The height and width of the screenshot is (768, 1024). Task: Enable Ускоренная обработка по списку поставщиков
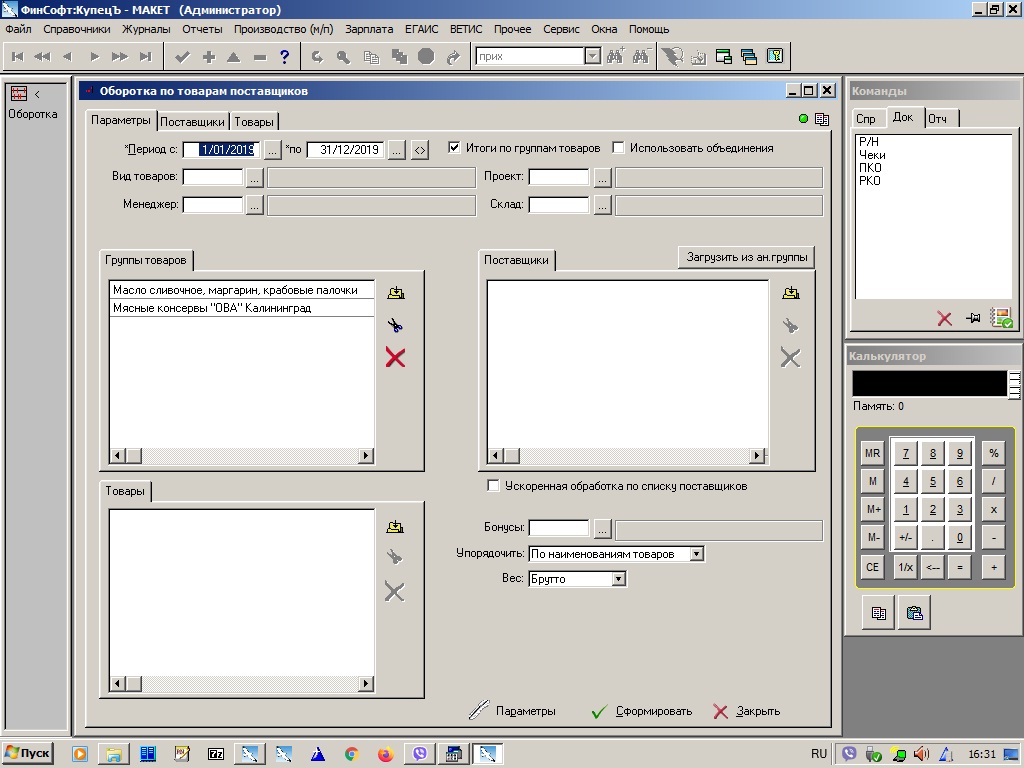click(x=493, y=486)
